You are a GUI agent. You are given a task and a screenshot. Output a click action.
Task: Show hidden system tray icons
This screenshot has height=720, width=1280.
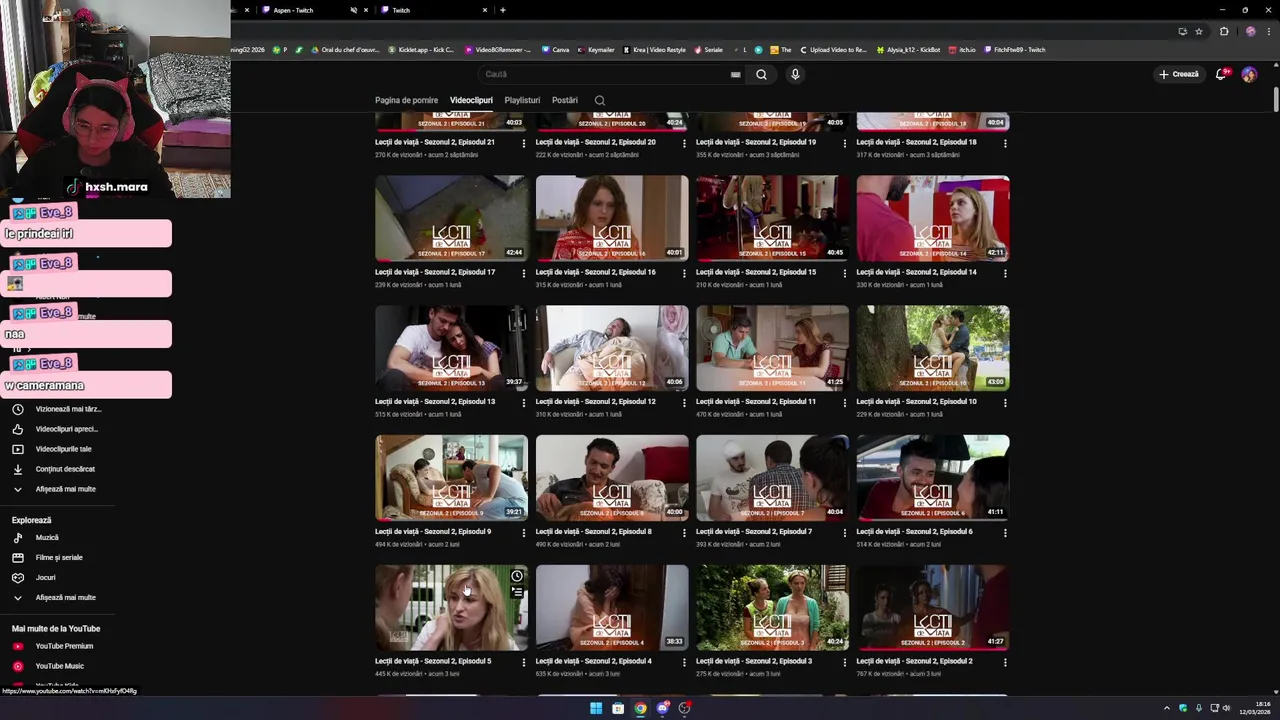(x=1166, y=708)
